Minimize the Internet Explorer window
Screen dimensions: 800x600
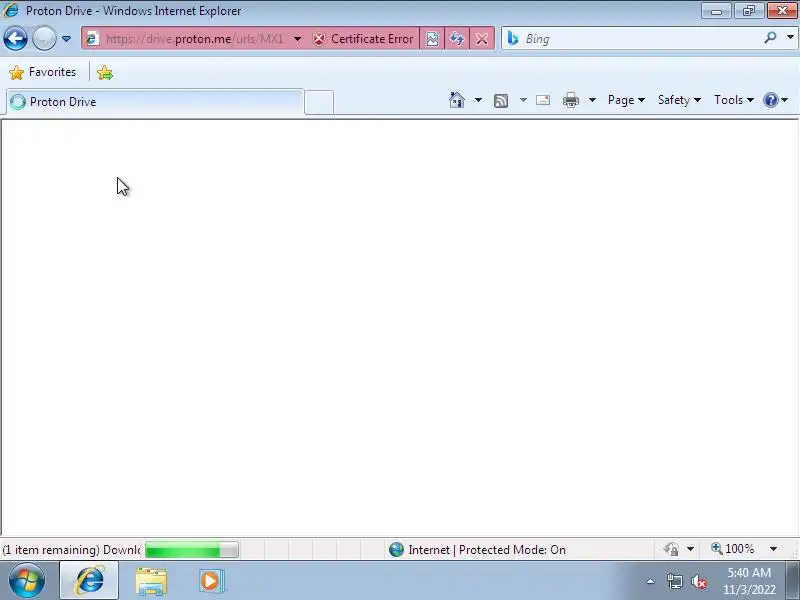[x=716, y=10]
